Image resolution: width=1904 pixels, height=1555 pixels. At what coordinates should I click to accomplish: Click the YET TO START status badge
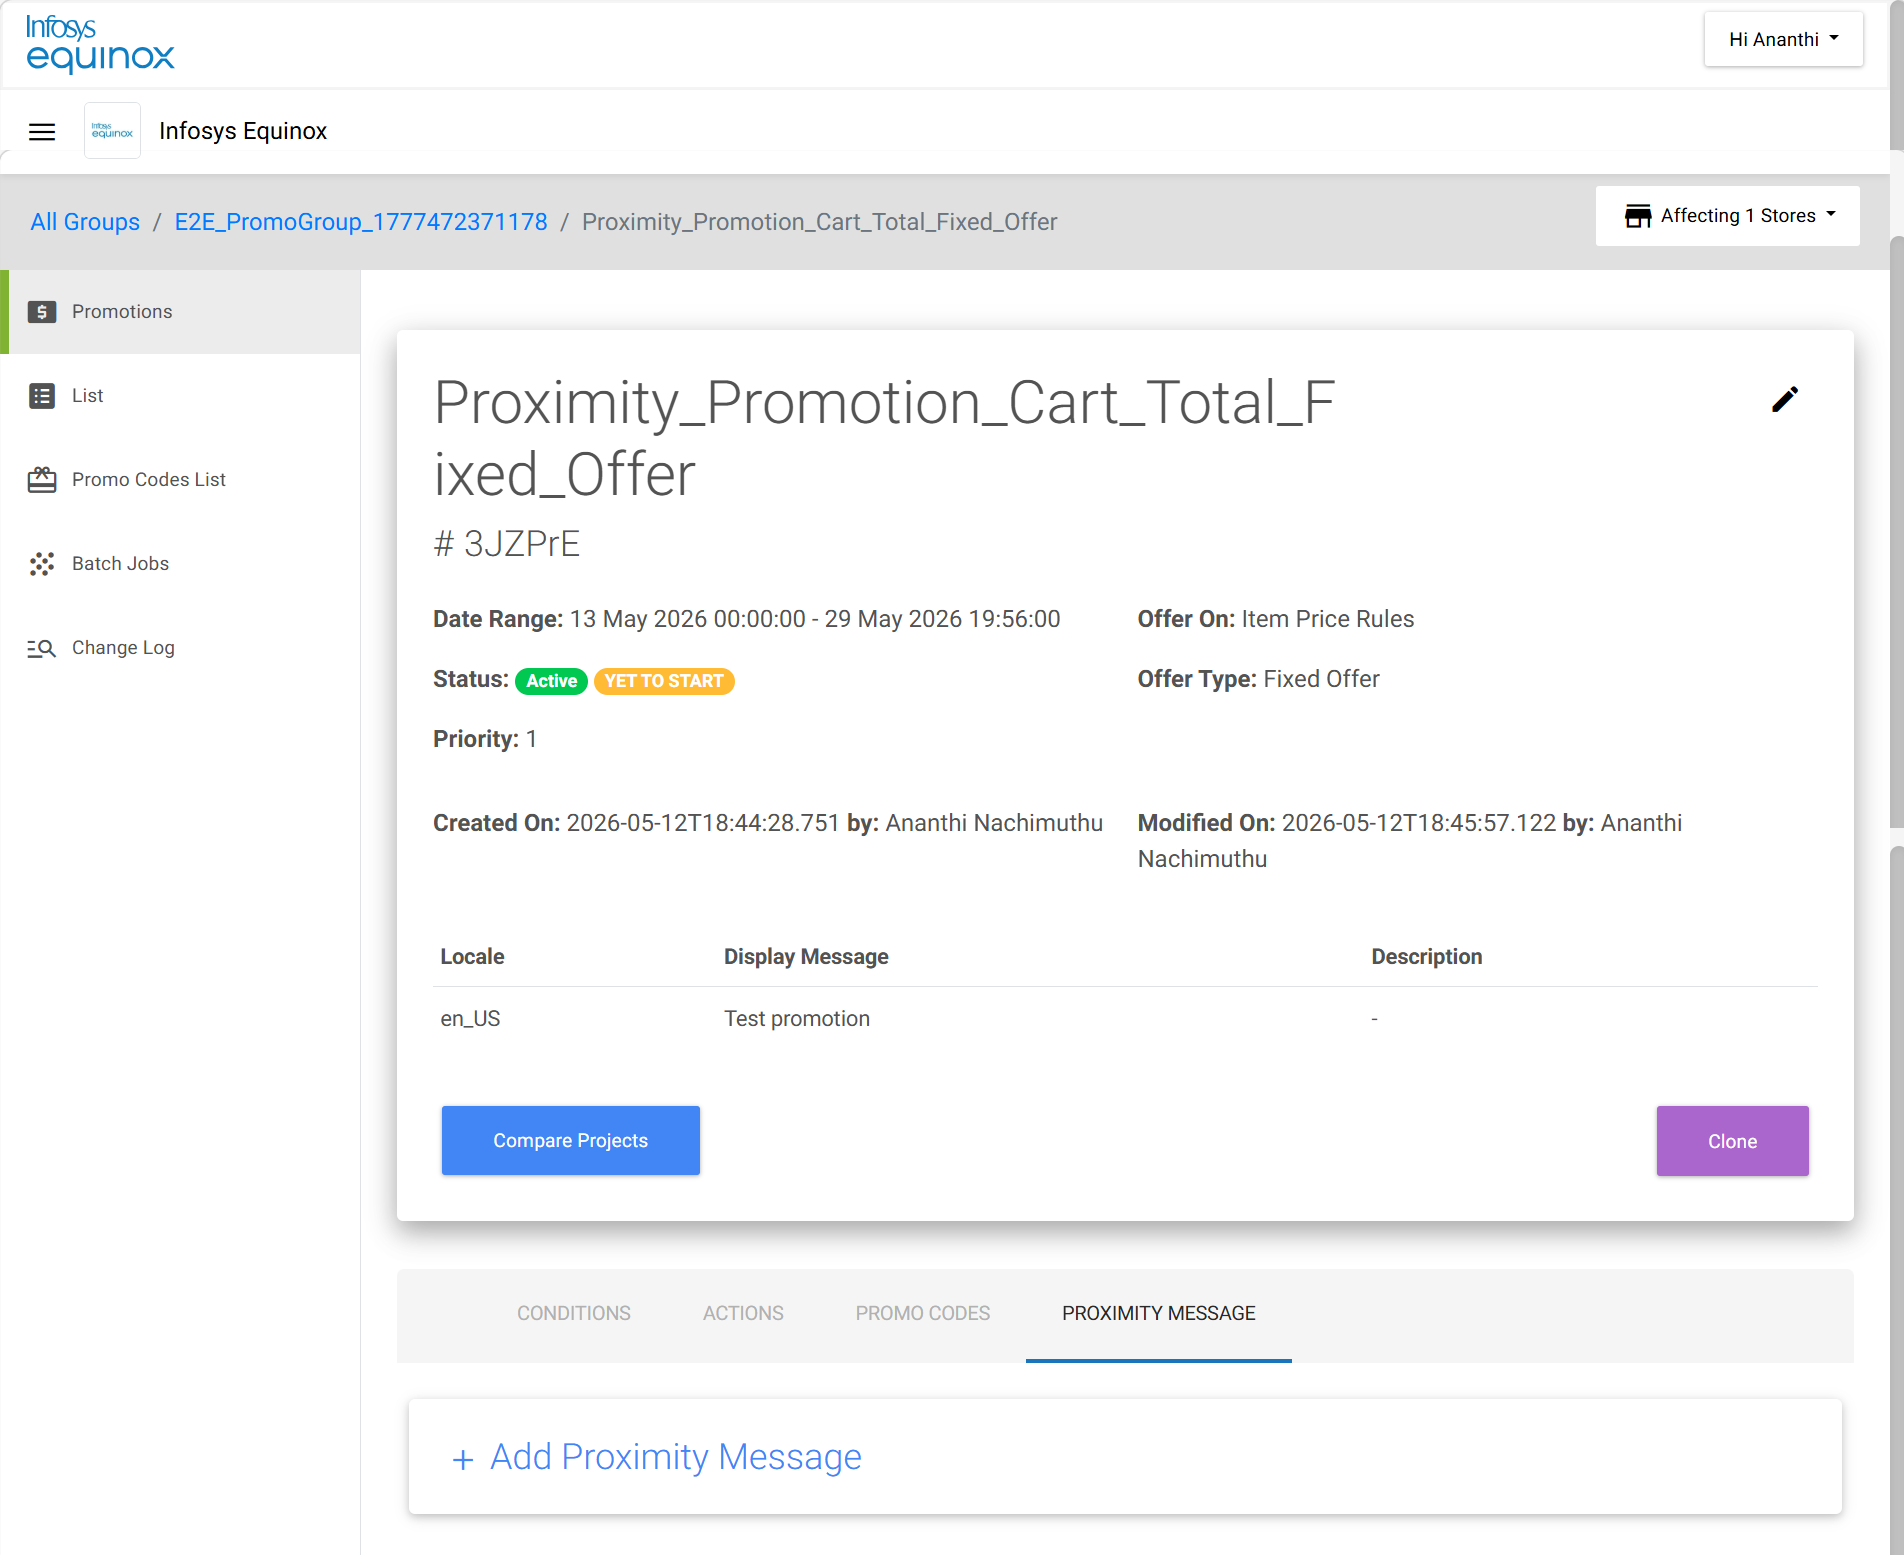pyautogui.click(x=664, y=681)
